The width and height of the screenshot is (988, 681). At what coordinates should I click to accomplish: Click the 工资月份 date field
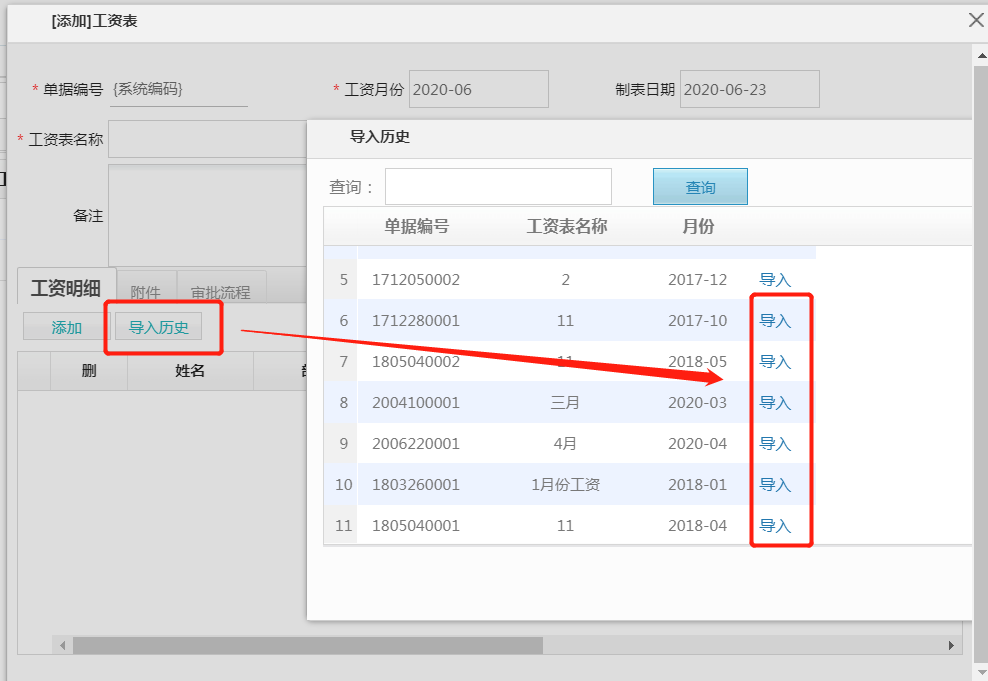(x=479, y=89)
